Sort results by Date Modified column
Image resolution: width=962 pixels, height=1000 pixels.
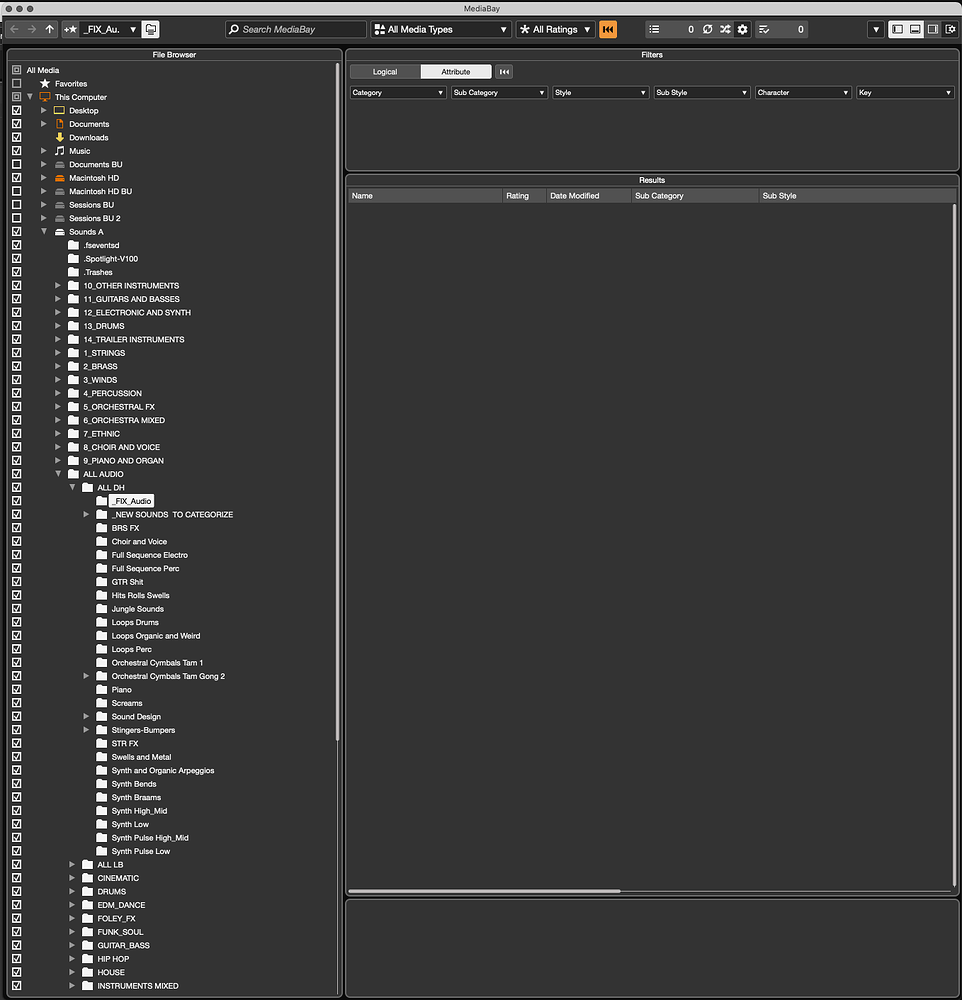588,195
